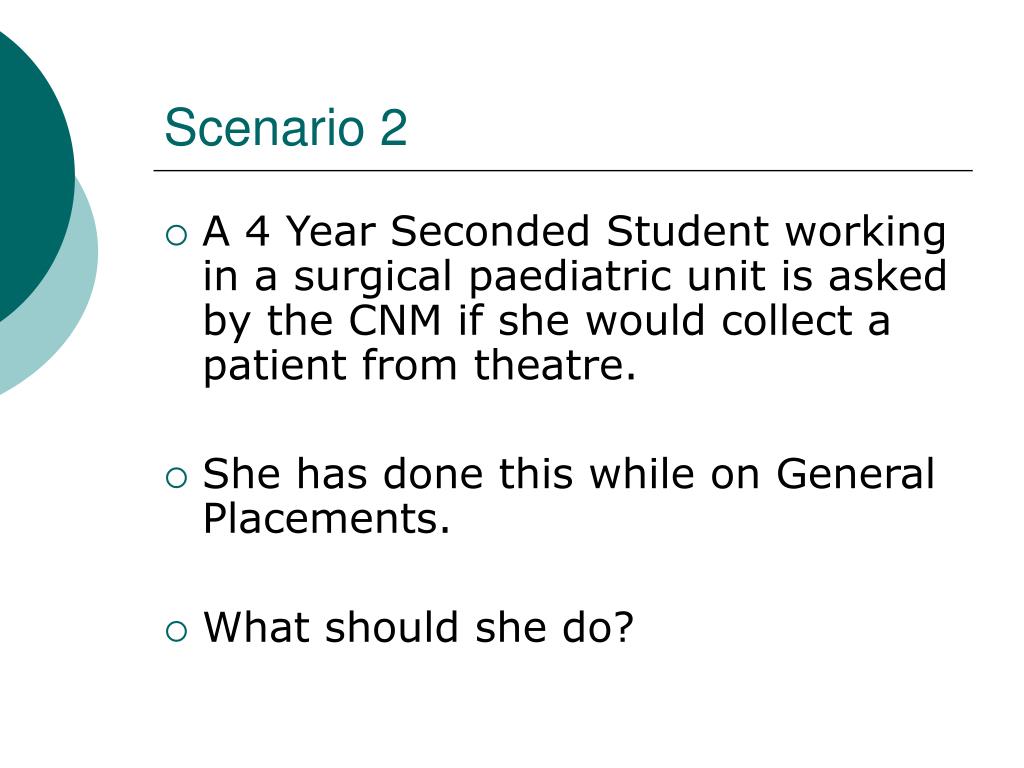Click the dark teal circle shape
This screenshot has height=768, width=1024.
click(33, 176)
